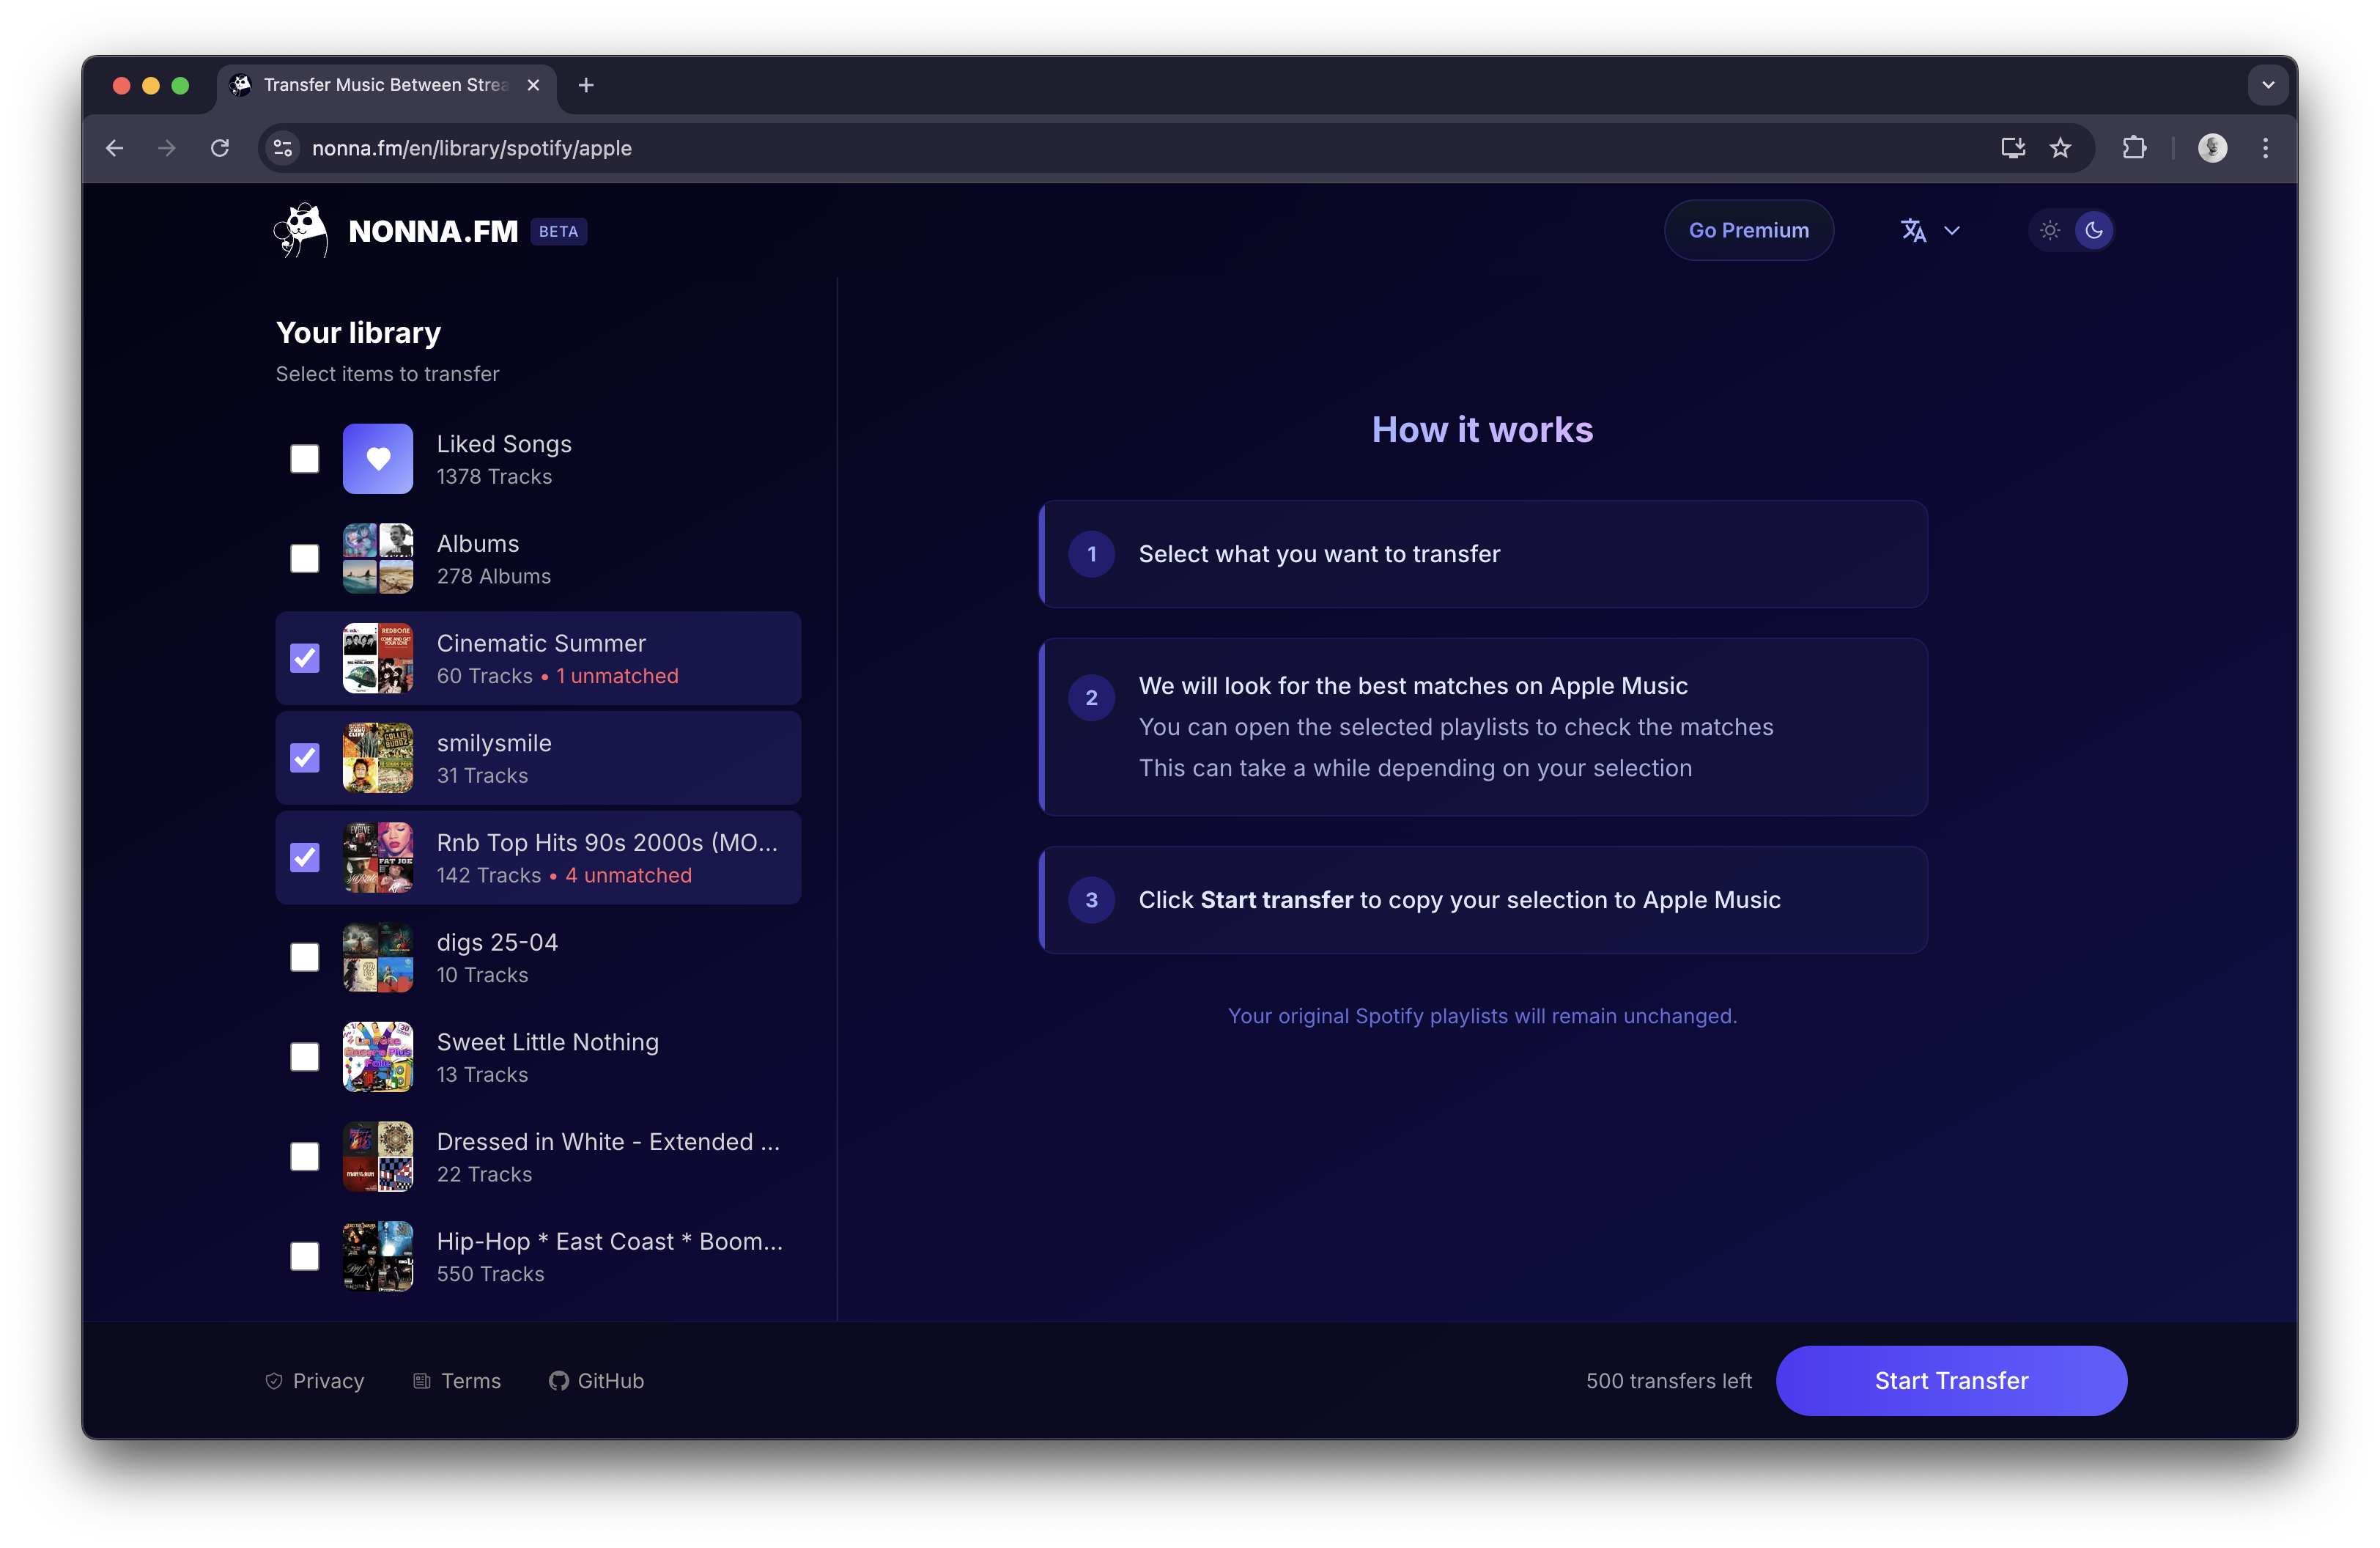This screenshot has height=1548, width=2380.
Task: Open the Privacy link
Action: pyautogui.click(x=314, y=1380)
